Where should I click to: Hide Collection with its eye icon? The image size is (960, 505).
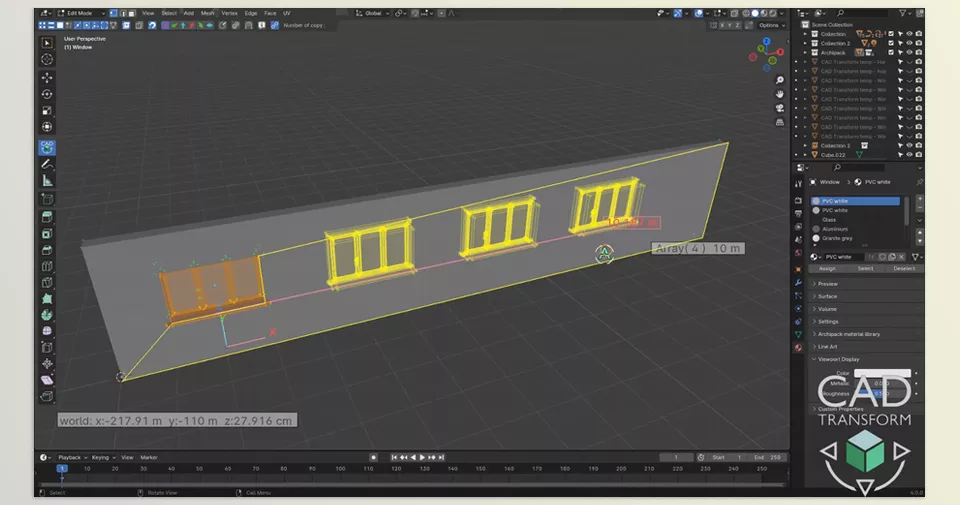point(909,34)
